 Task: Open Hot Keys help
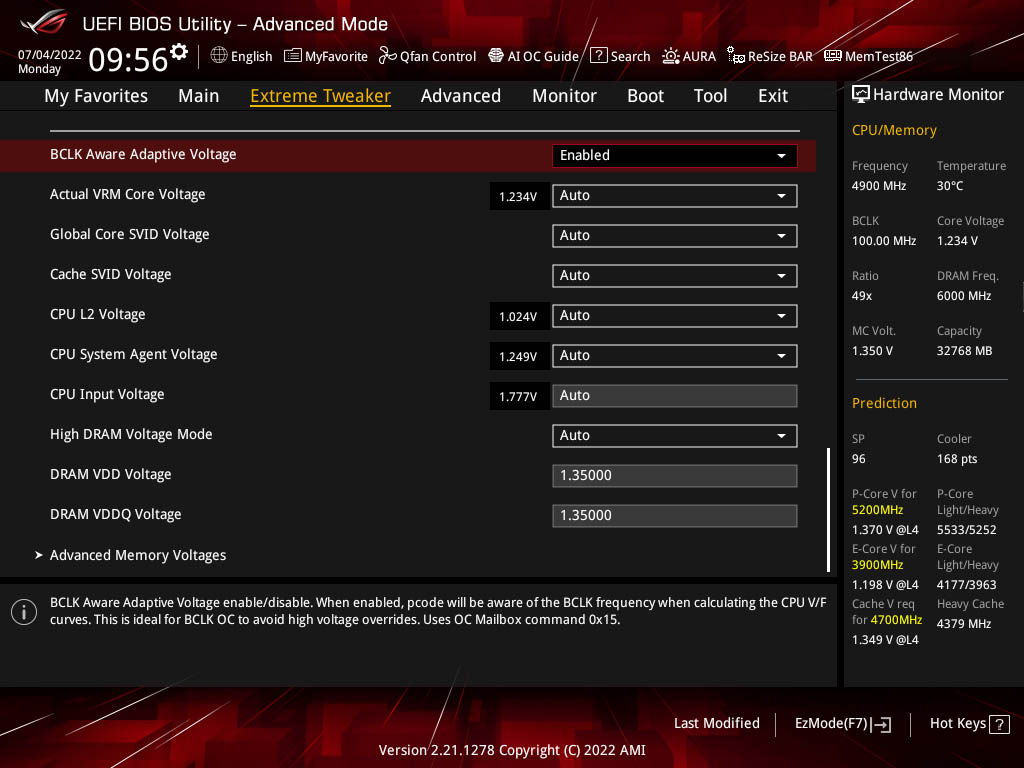pyautogui.click(x=969, y=724)
